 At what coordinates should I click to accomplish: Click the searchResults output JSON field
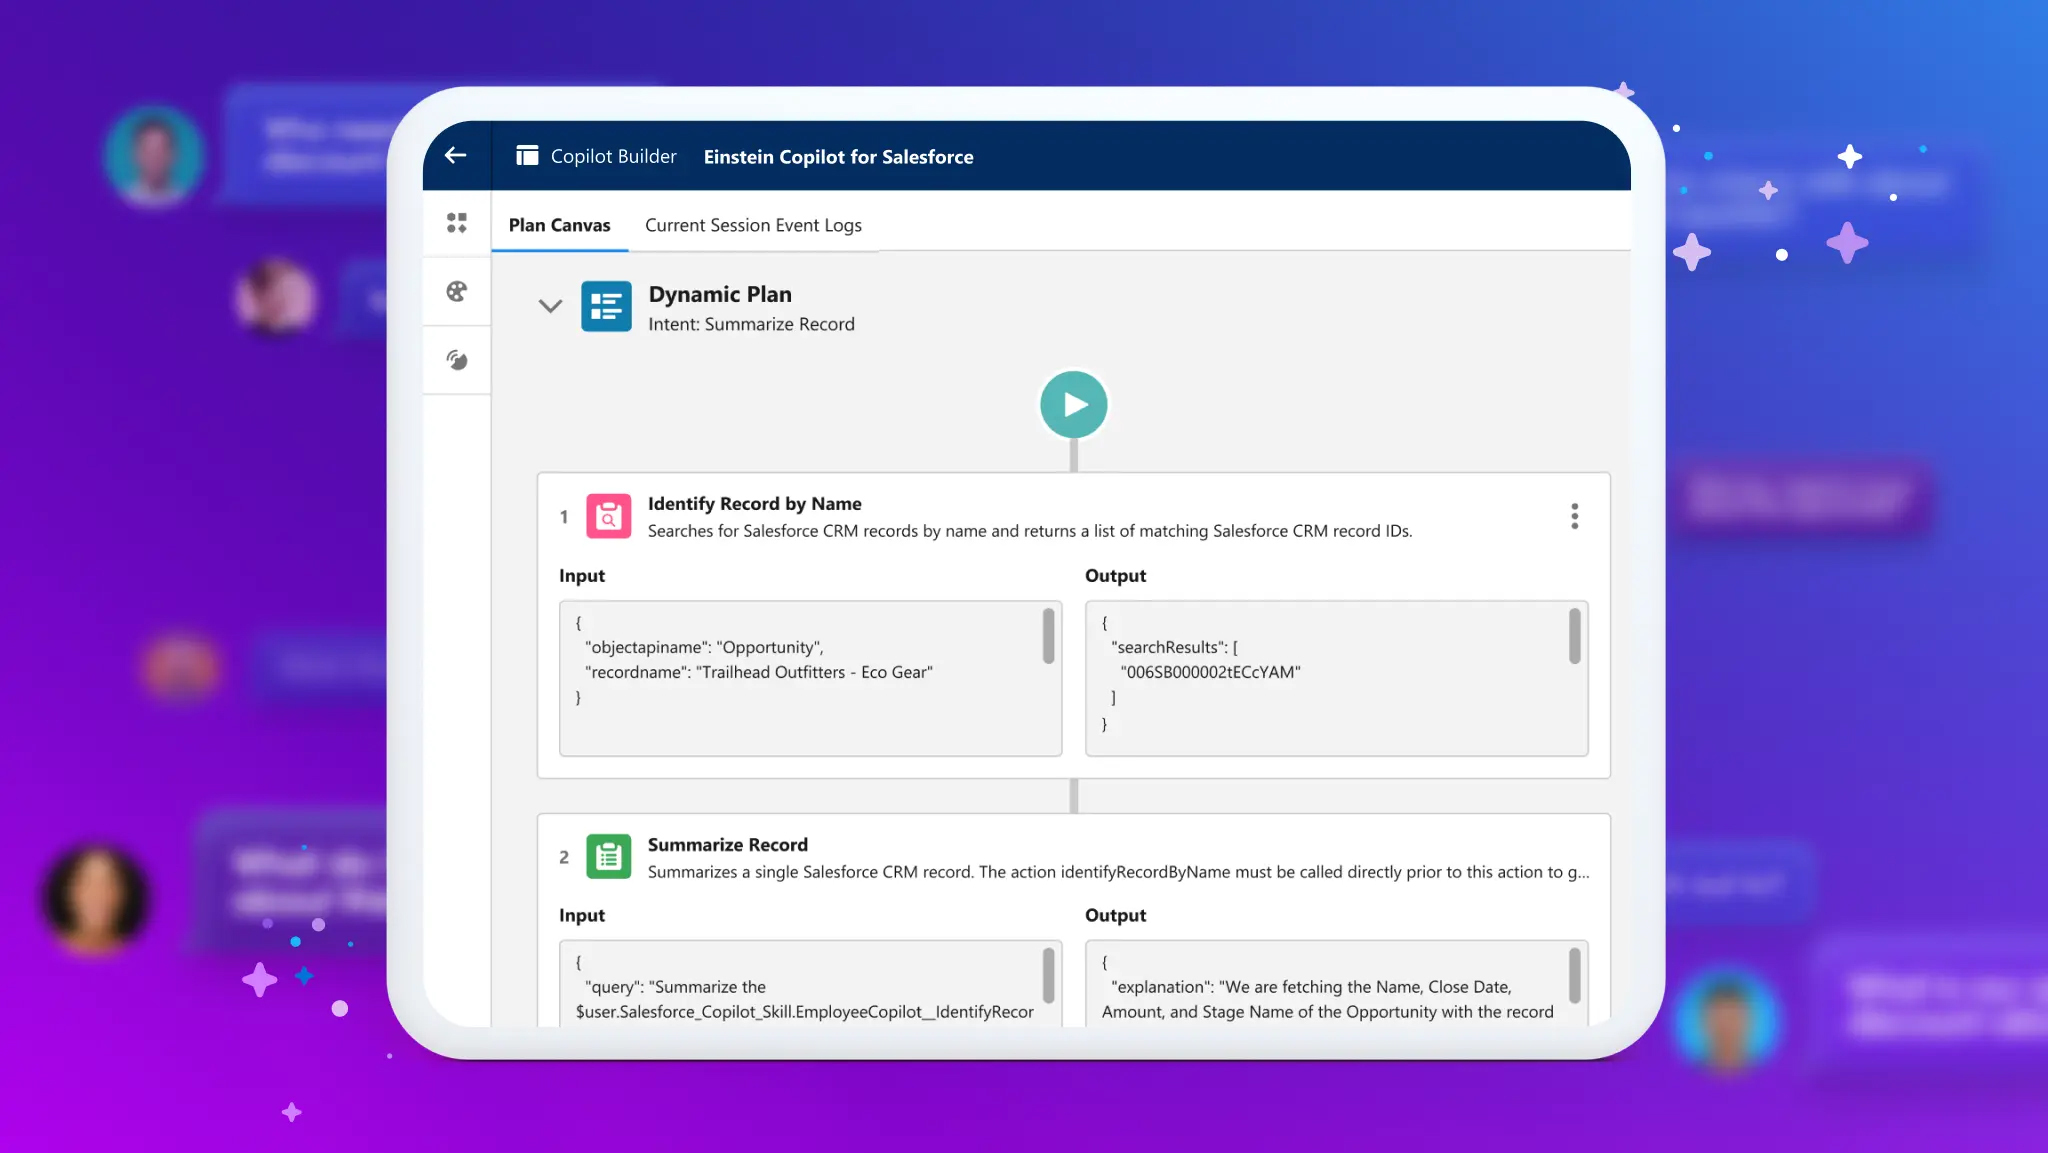(x=1336, y=678)
